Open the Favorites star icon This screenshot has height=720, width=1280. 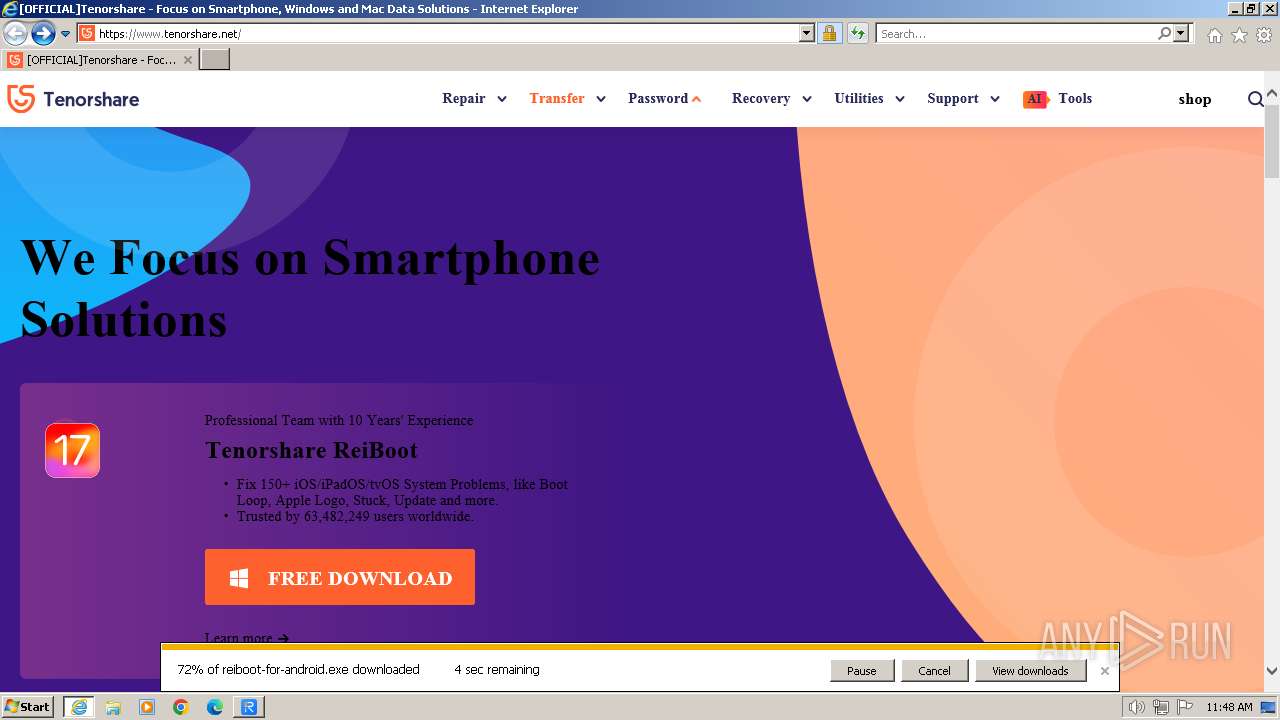[1239, 35]
